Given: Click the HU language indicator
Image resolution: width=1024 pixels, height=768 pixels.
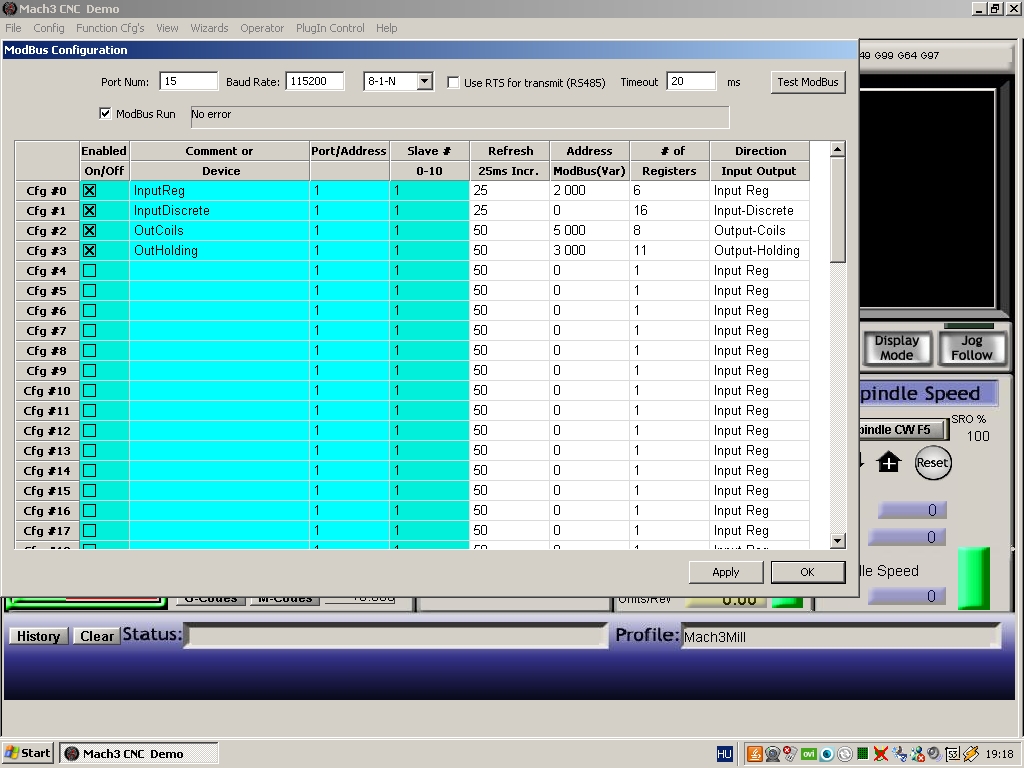Looking at the screenshot, I should 725,754.
